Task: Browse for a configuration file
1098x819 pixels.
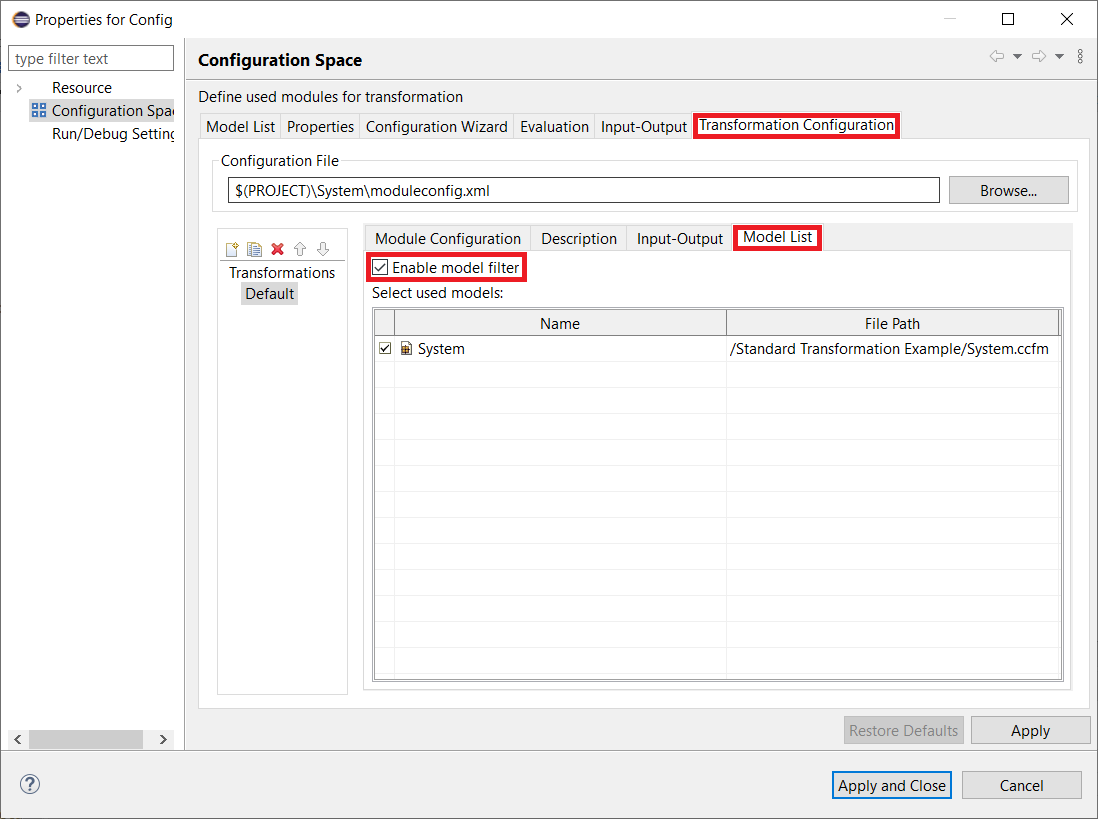Action: [x=1008, y=190]
